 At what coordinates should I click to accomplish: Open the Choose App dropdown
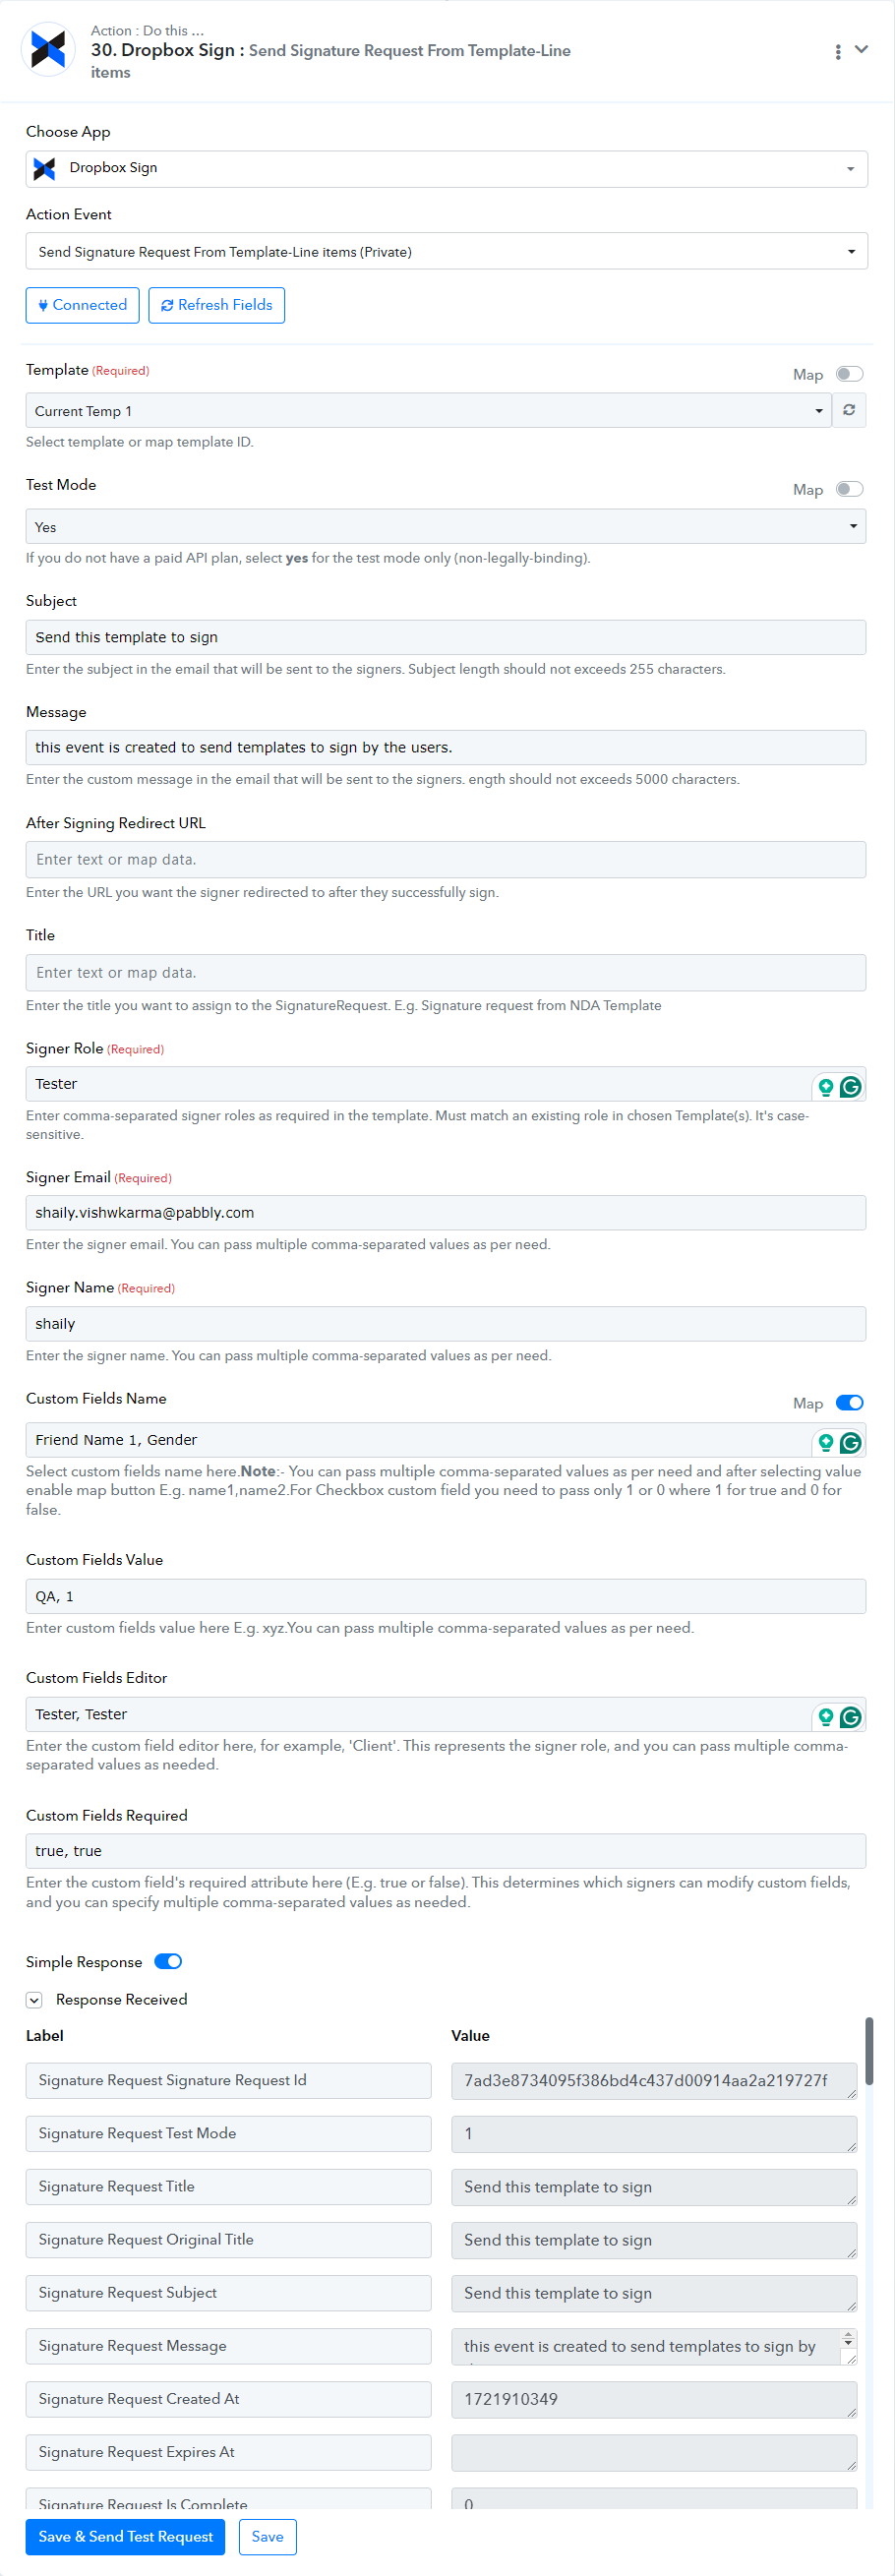[446, 169]
